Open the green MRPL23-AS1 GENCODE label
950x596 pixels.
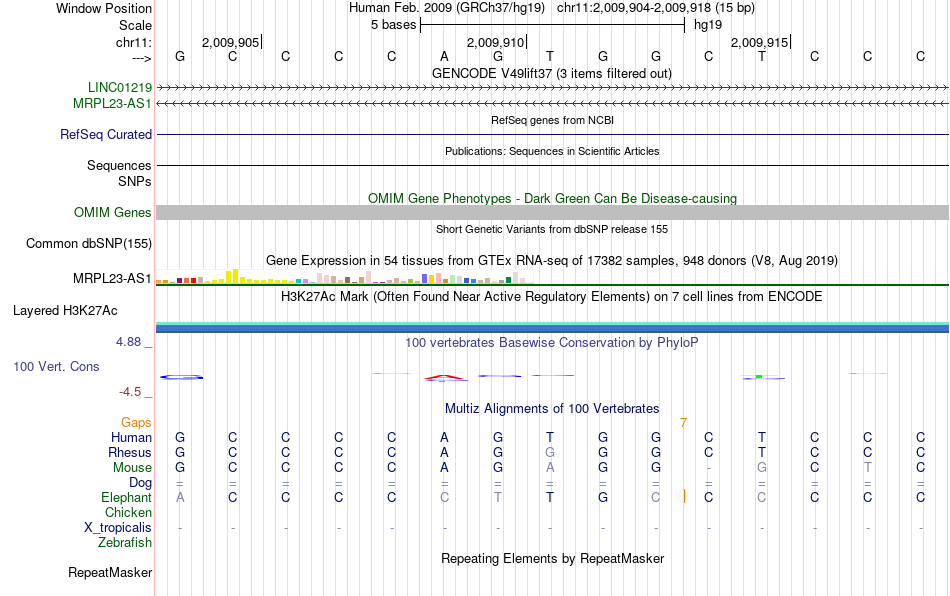tap(112, 104)
